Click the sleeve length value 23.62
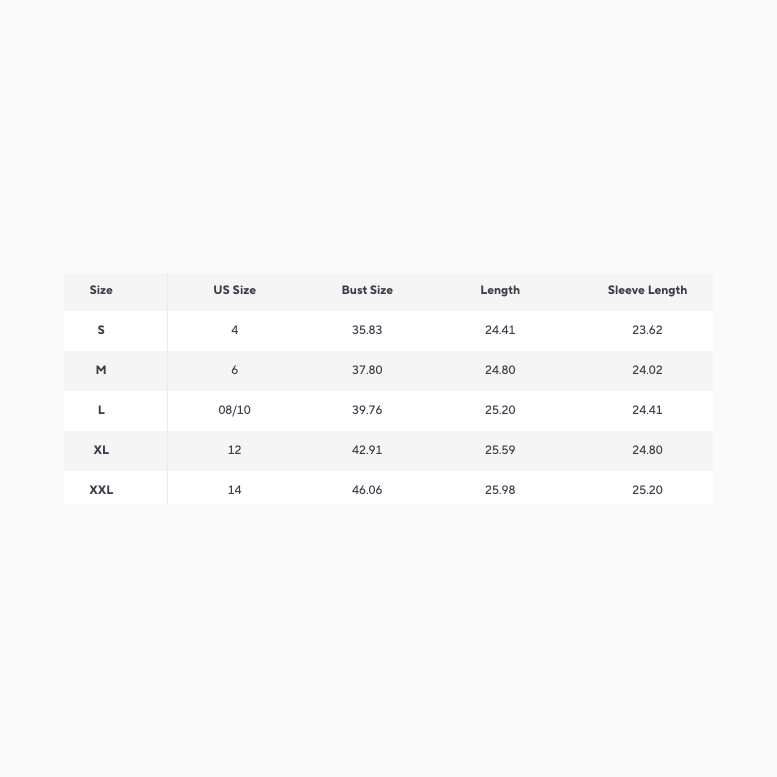This screenshot has width=777, height=777. point(647,330)
